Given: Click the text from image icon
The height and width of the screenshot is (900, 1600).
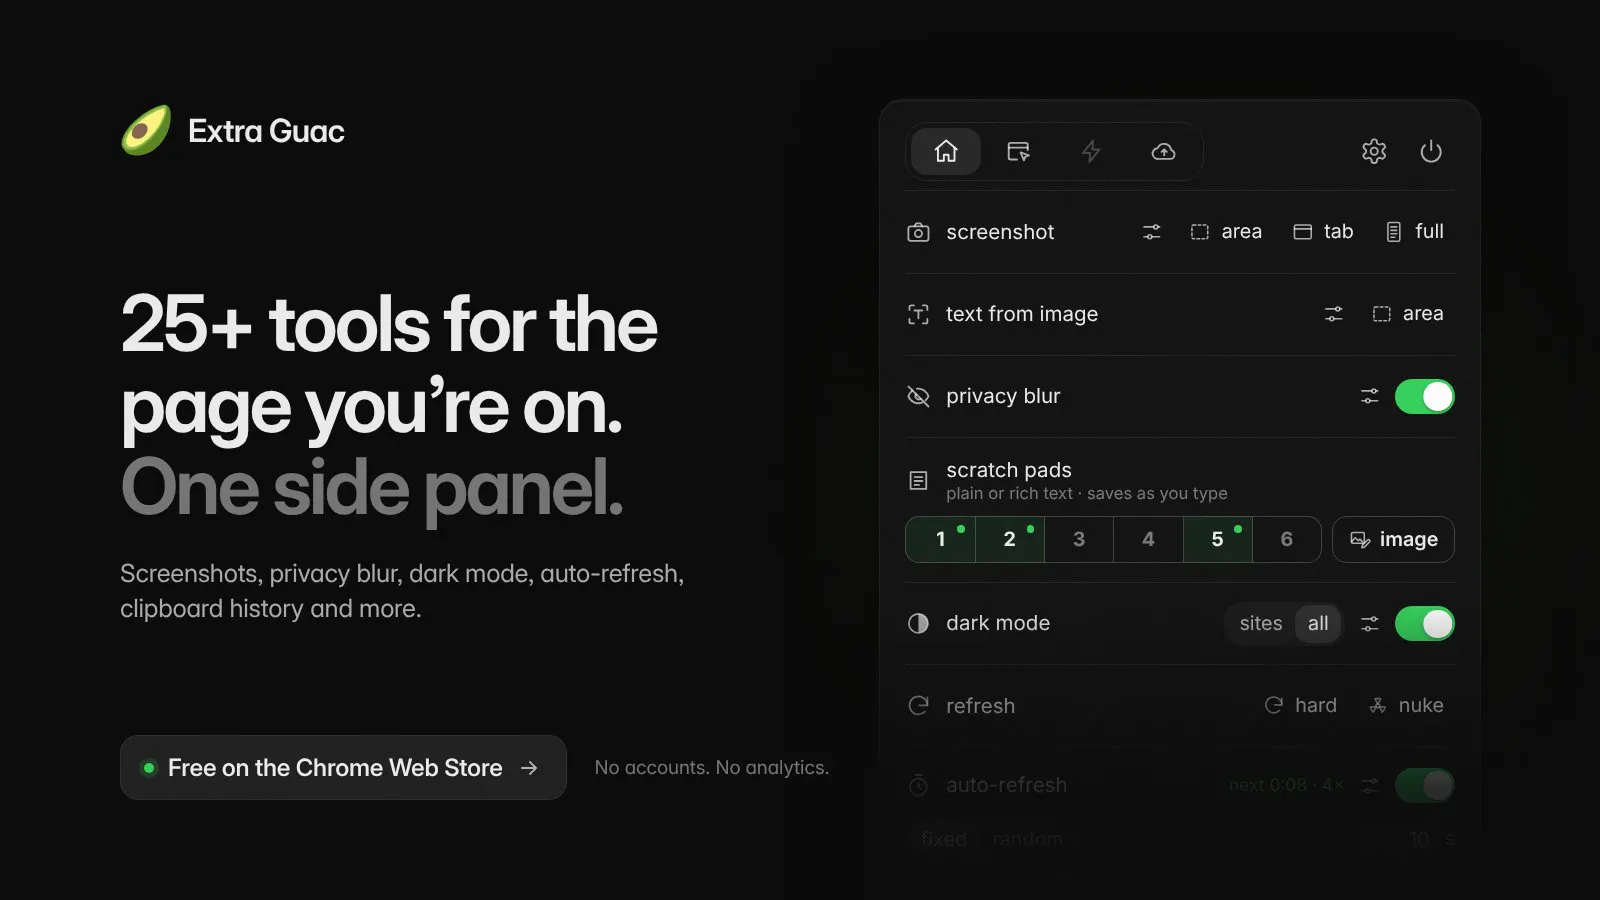Looking at the screenshot, I should point(918,314).
